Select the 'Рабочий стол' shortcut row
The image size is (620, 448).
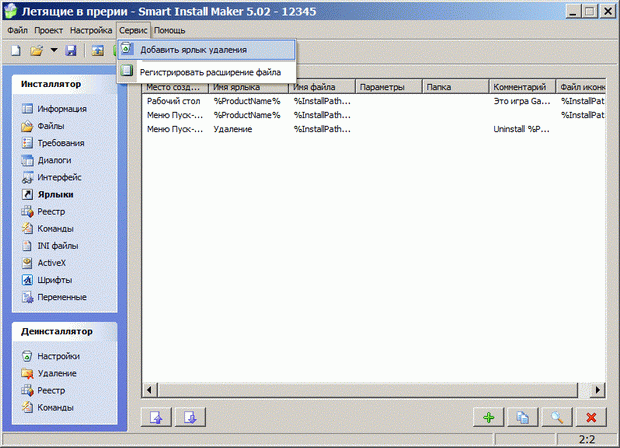pos(173,101)
